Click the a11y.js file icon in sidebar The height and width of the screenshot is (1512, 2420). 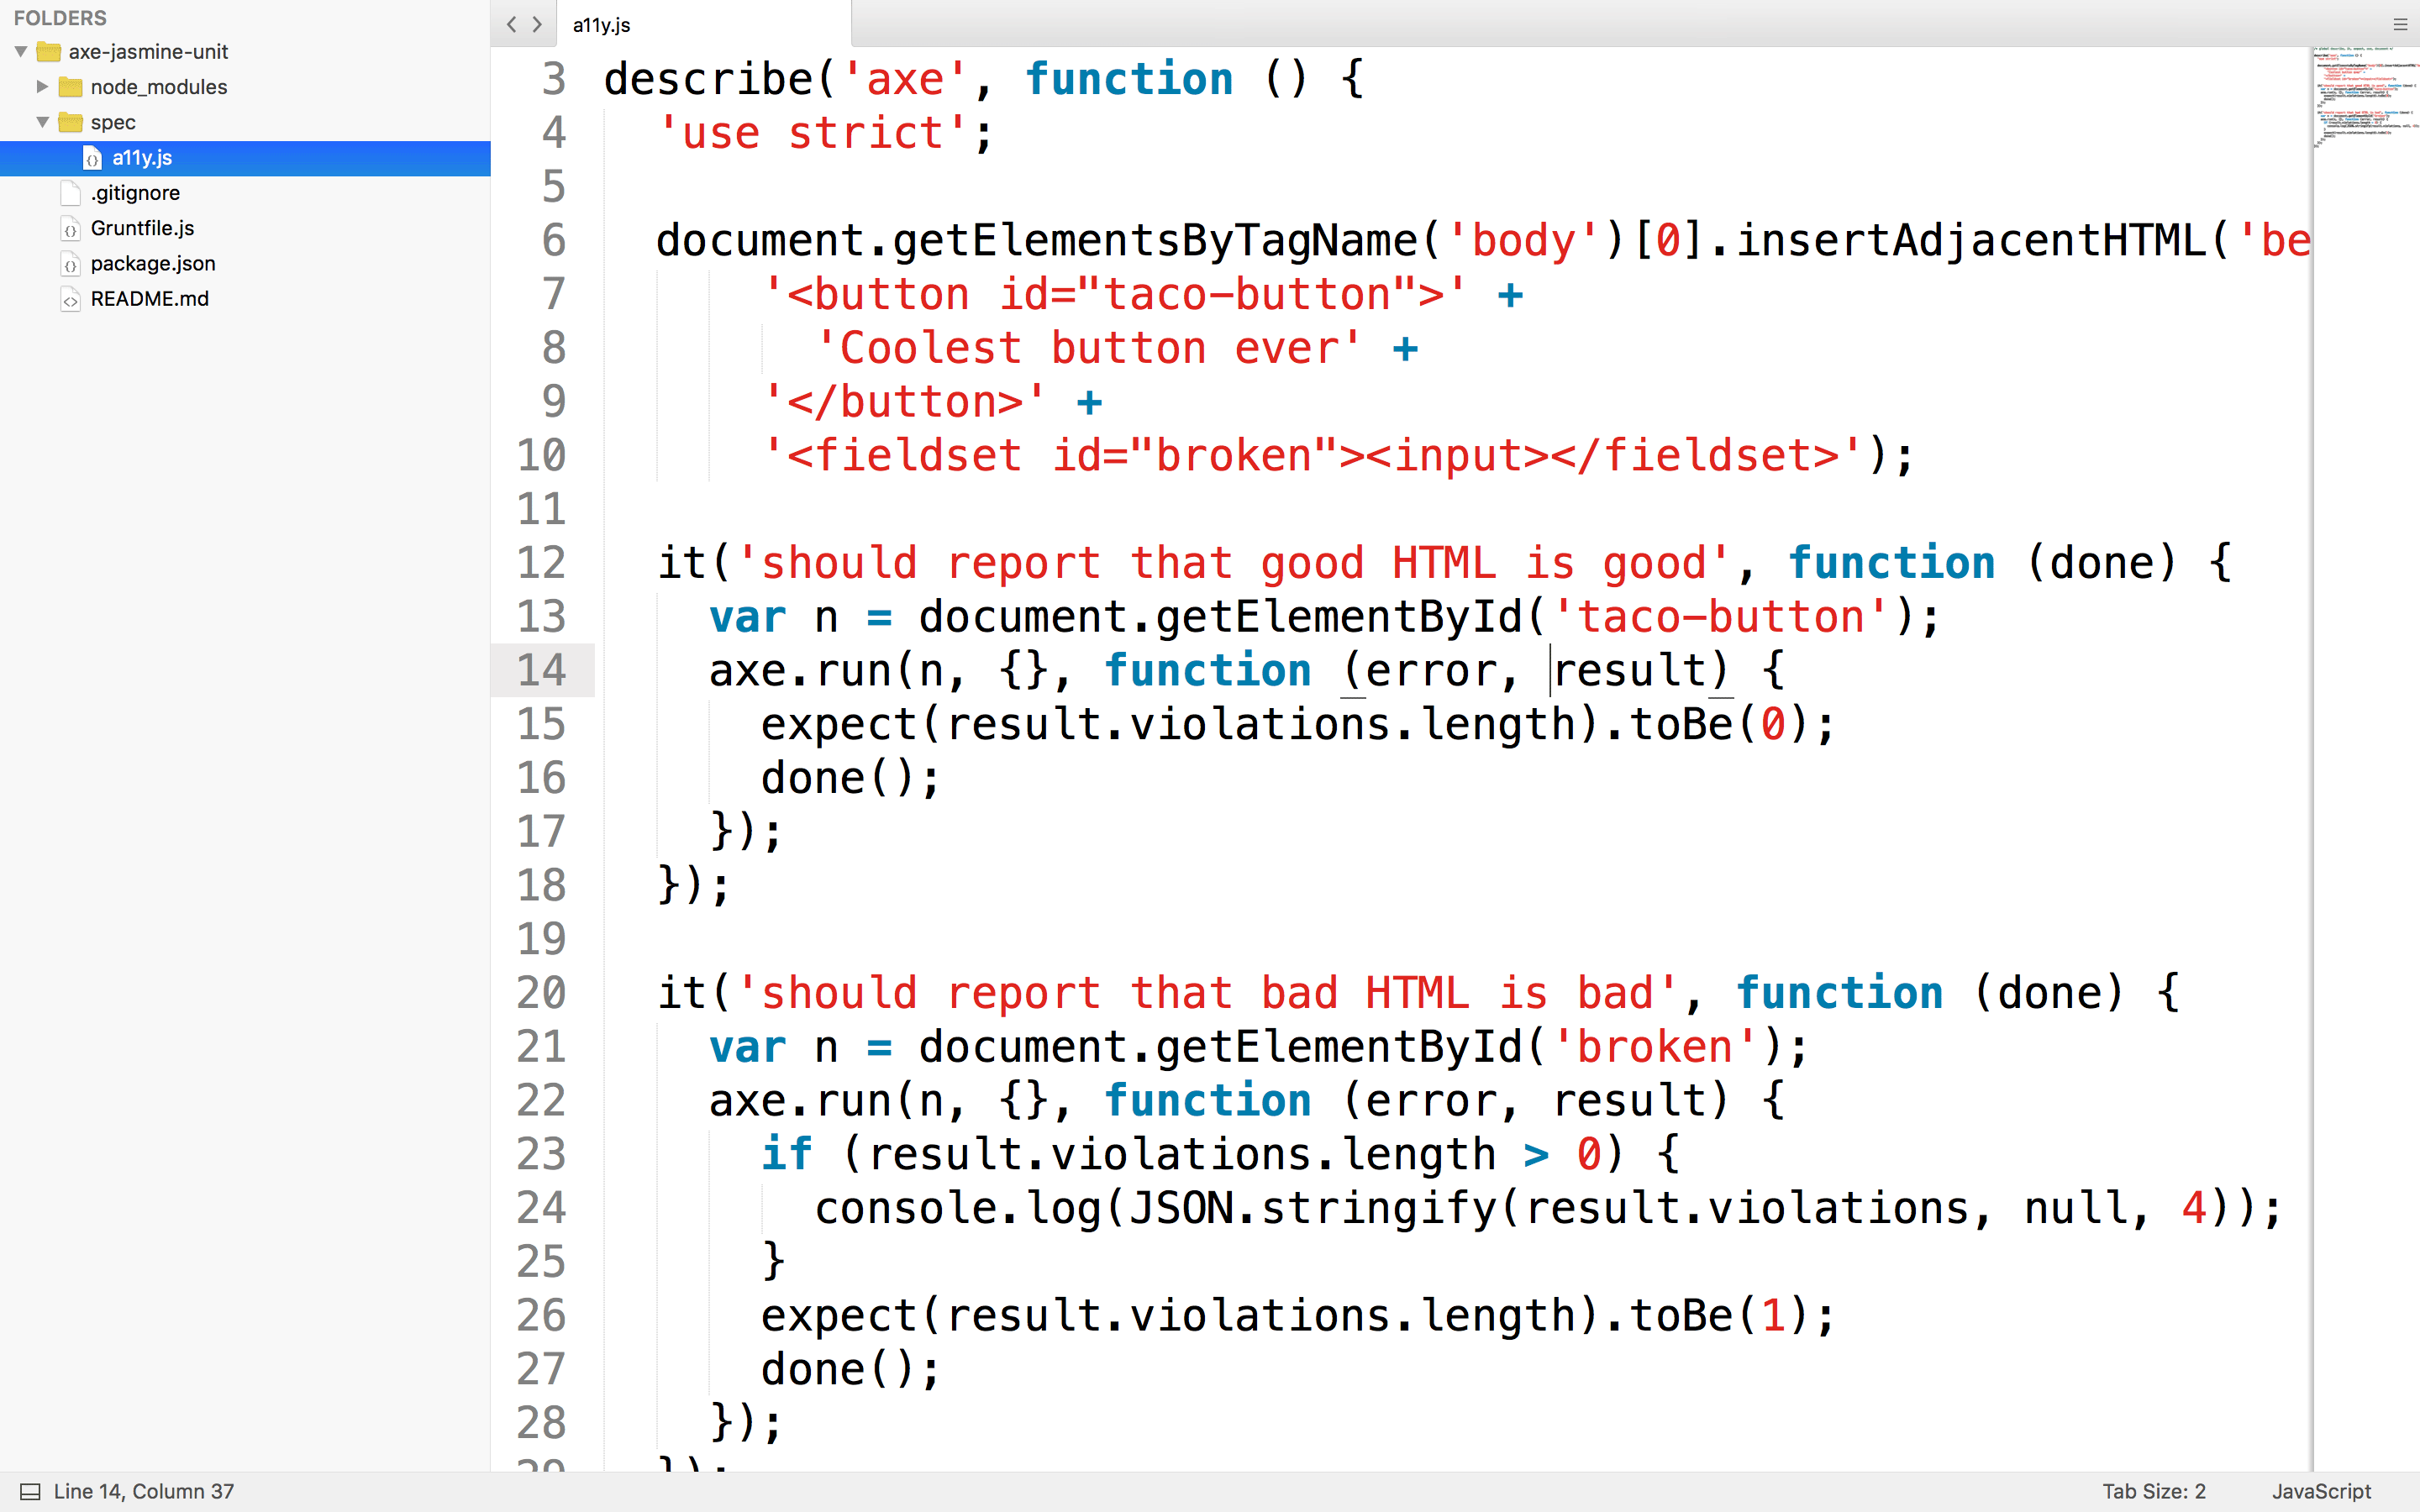click(x=93, y=157)
